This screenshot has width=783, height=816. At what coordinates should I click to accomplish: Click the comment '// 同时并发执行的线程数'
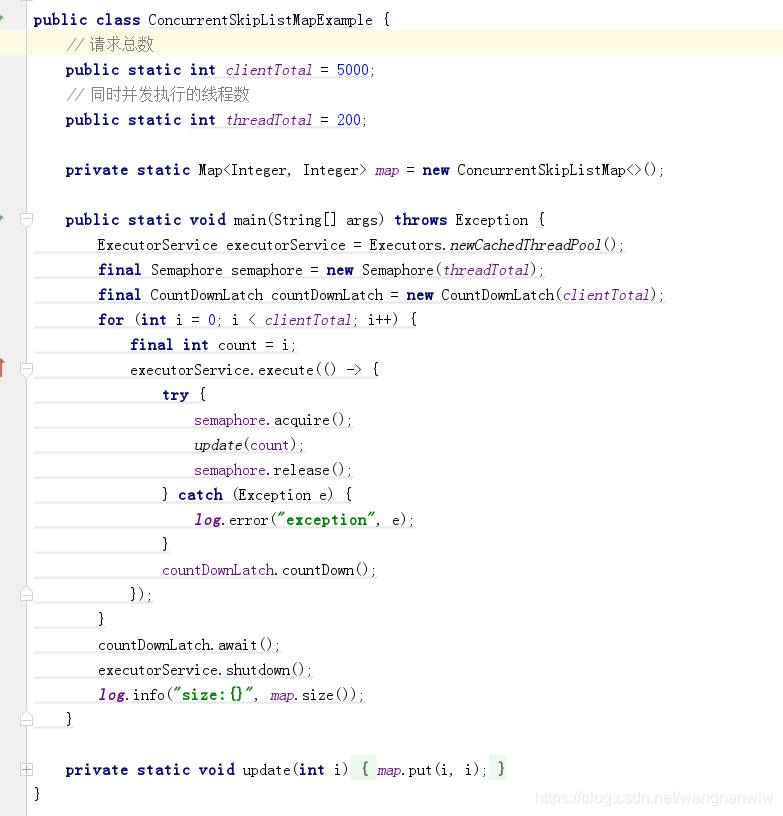tap(158, 95)
